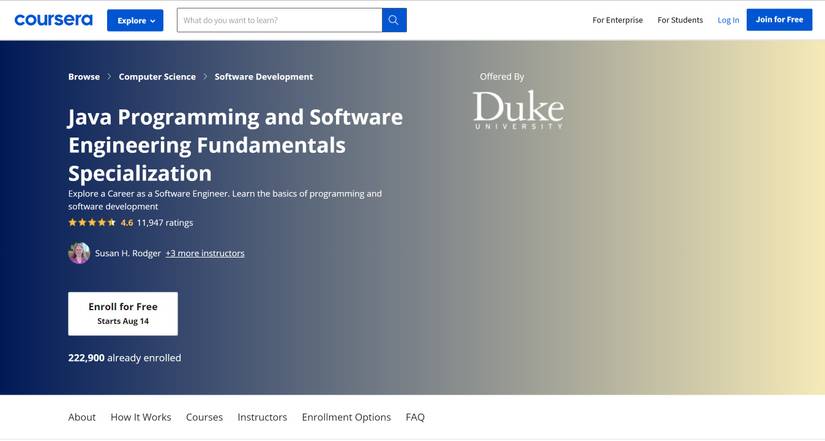Click '222,900 already enrolled' text
825x441 pixels.
(x=125, y=358)
